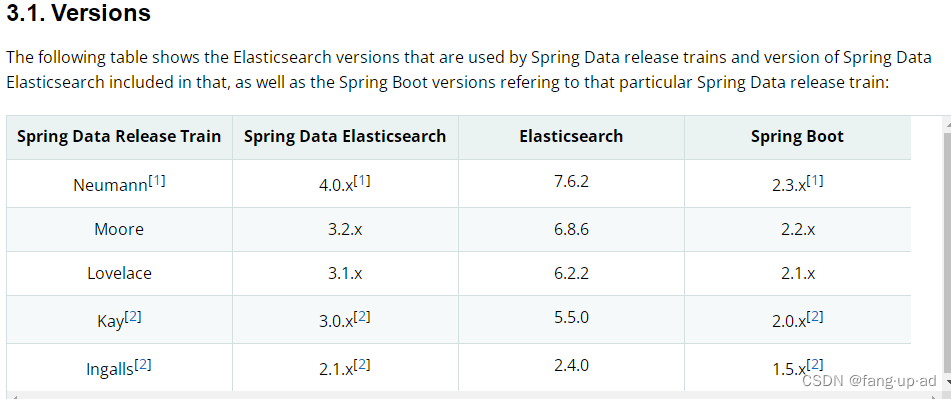Image resolution: width=951 pixels, height=399 pixels.
Task: Click the 3.1. Versions heading
Action: [x=78, y=13]
